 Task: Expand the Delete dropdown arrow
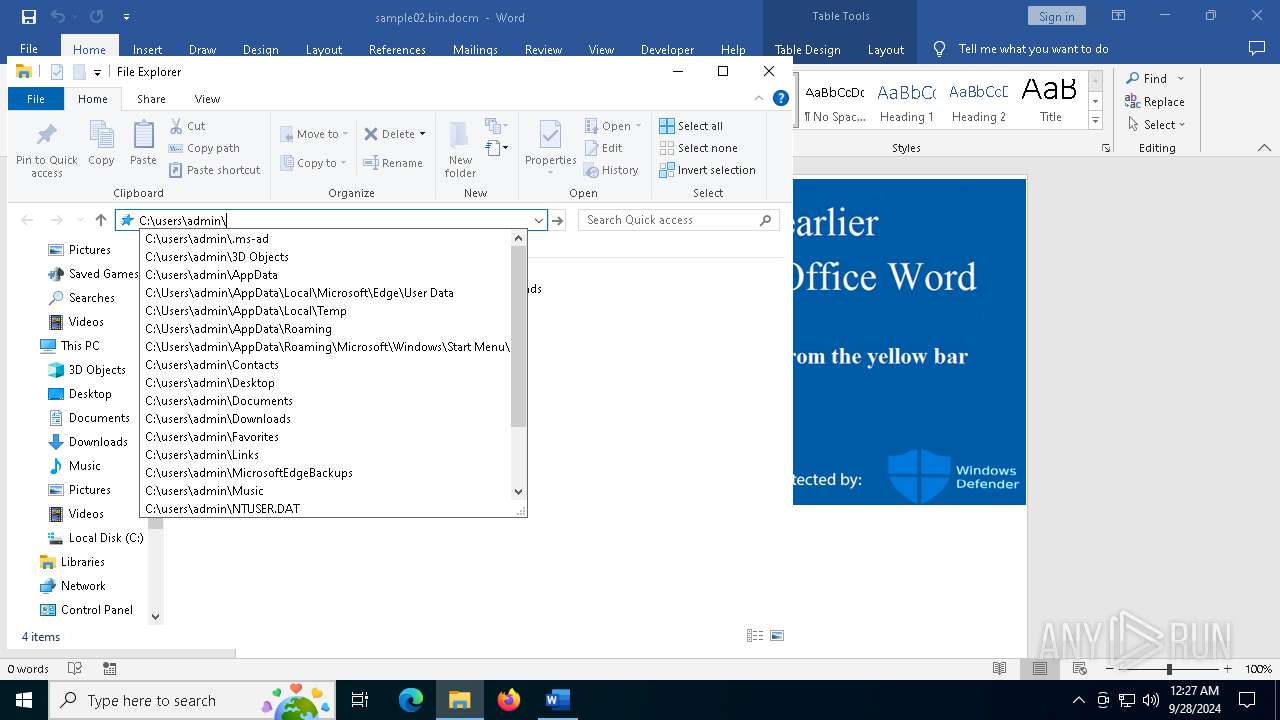tap(422, 134)
